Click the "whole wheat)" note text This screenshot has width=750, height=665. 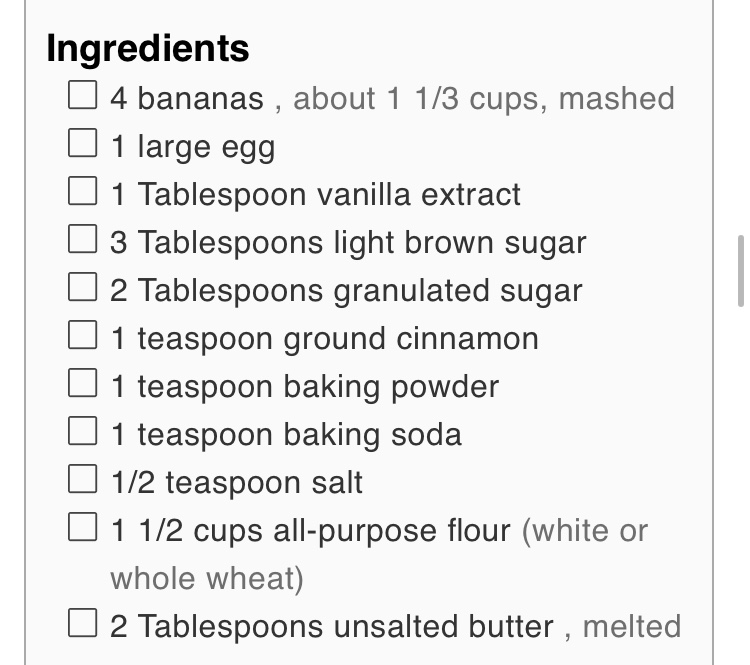tap(207, 578)
